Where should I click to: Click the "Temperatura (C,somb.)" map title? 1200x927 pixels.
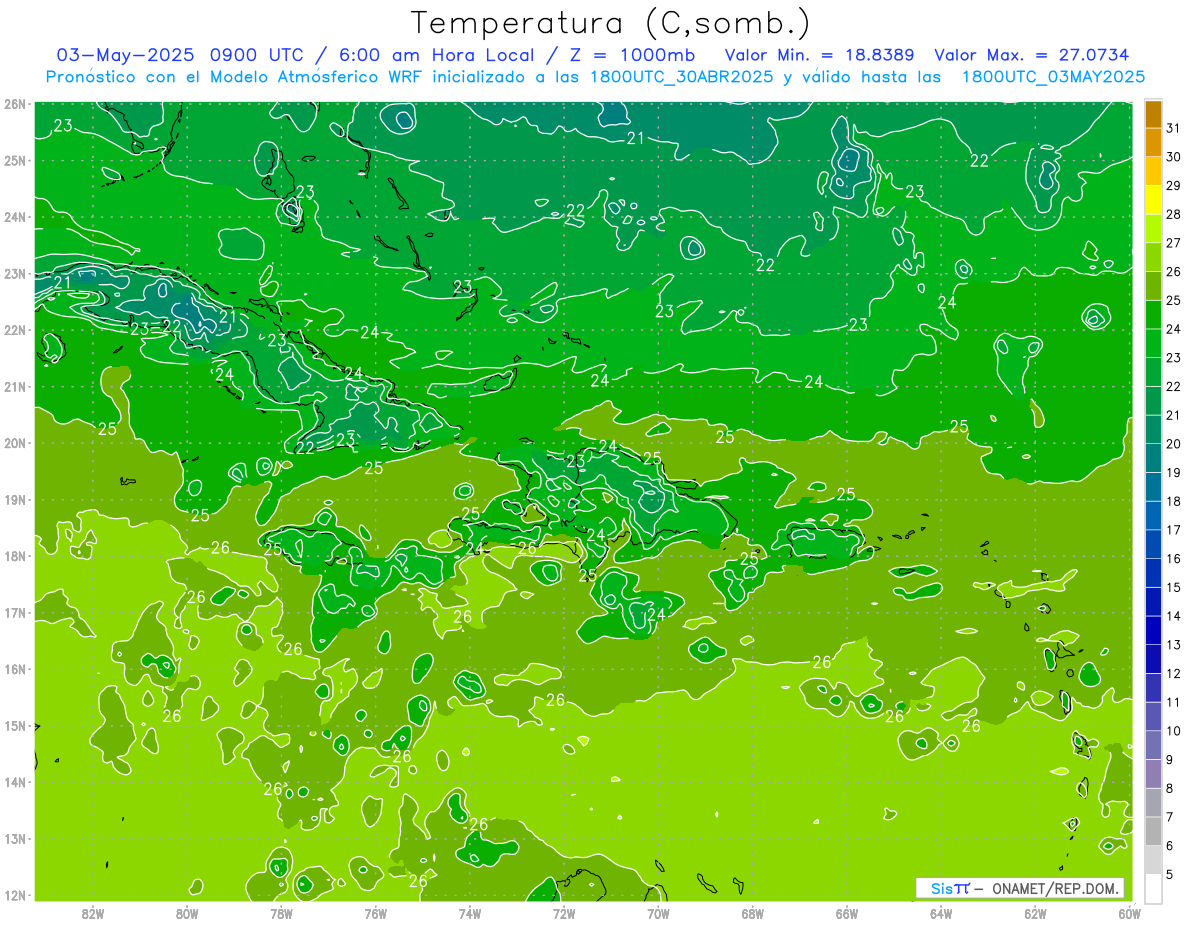point(611,23)
